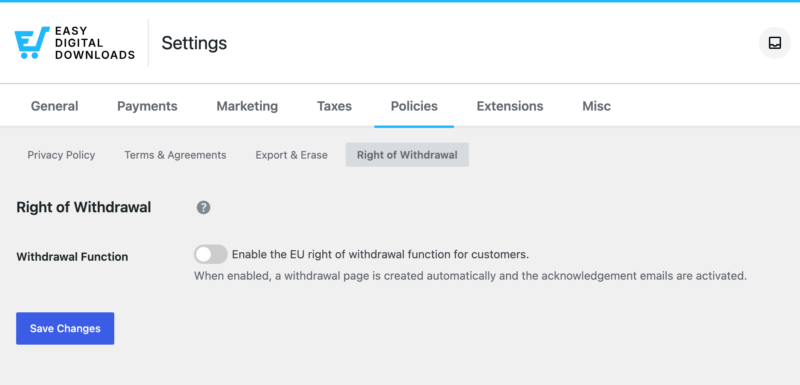
Task: Open the Privacy Policy subsection
Action: [x=61, y=155]
